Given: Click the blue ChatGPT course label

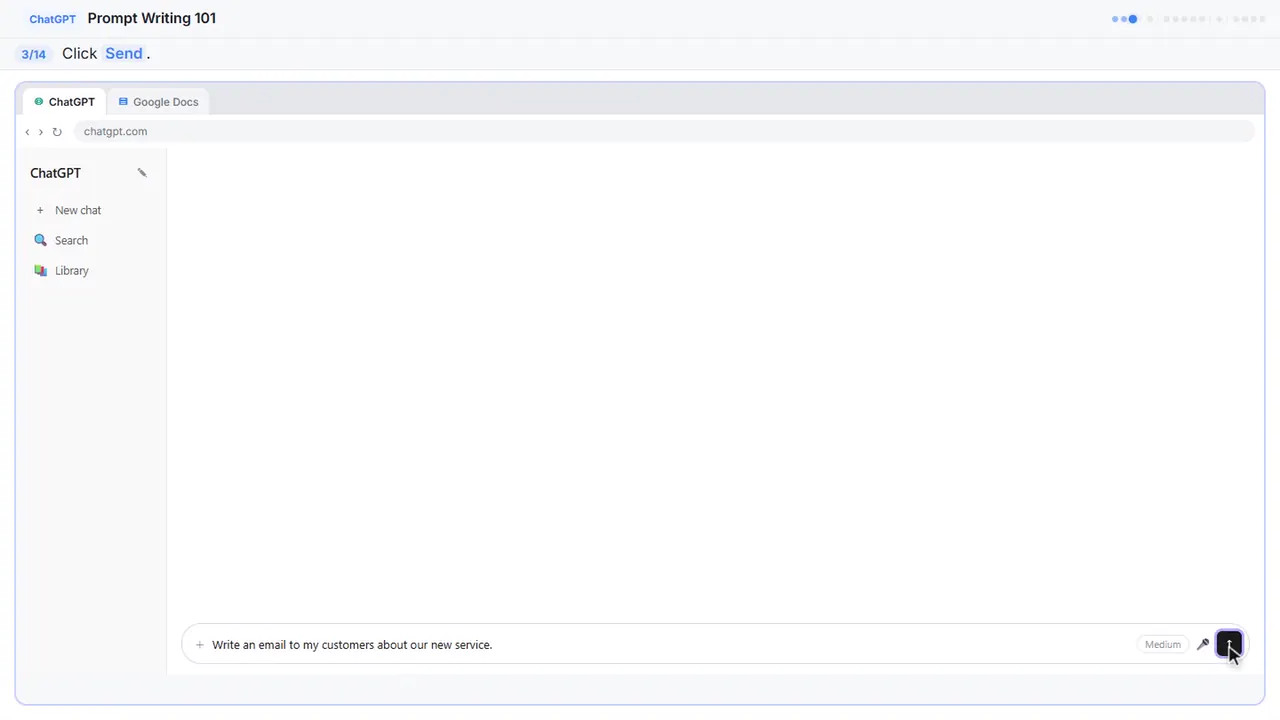Looking at the screenshot, I should click(53, 19).
